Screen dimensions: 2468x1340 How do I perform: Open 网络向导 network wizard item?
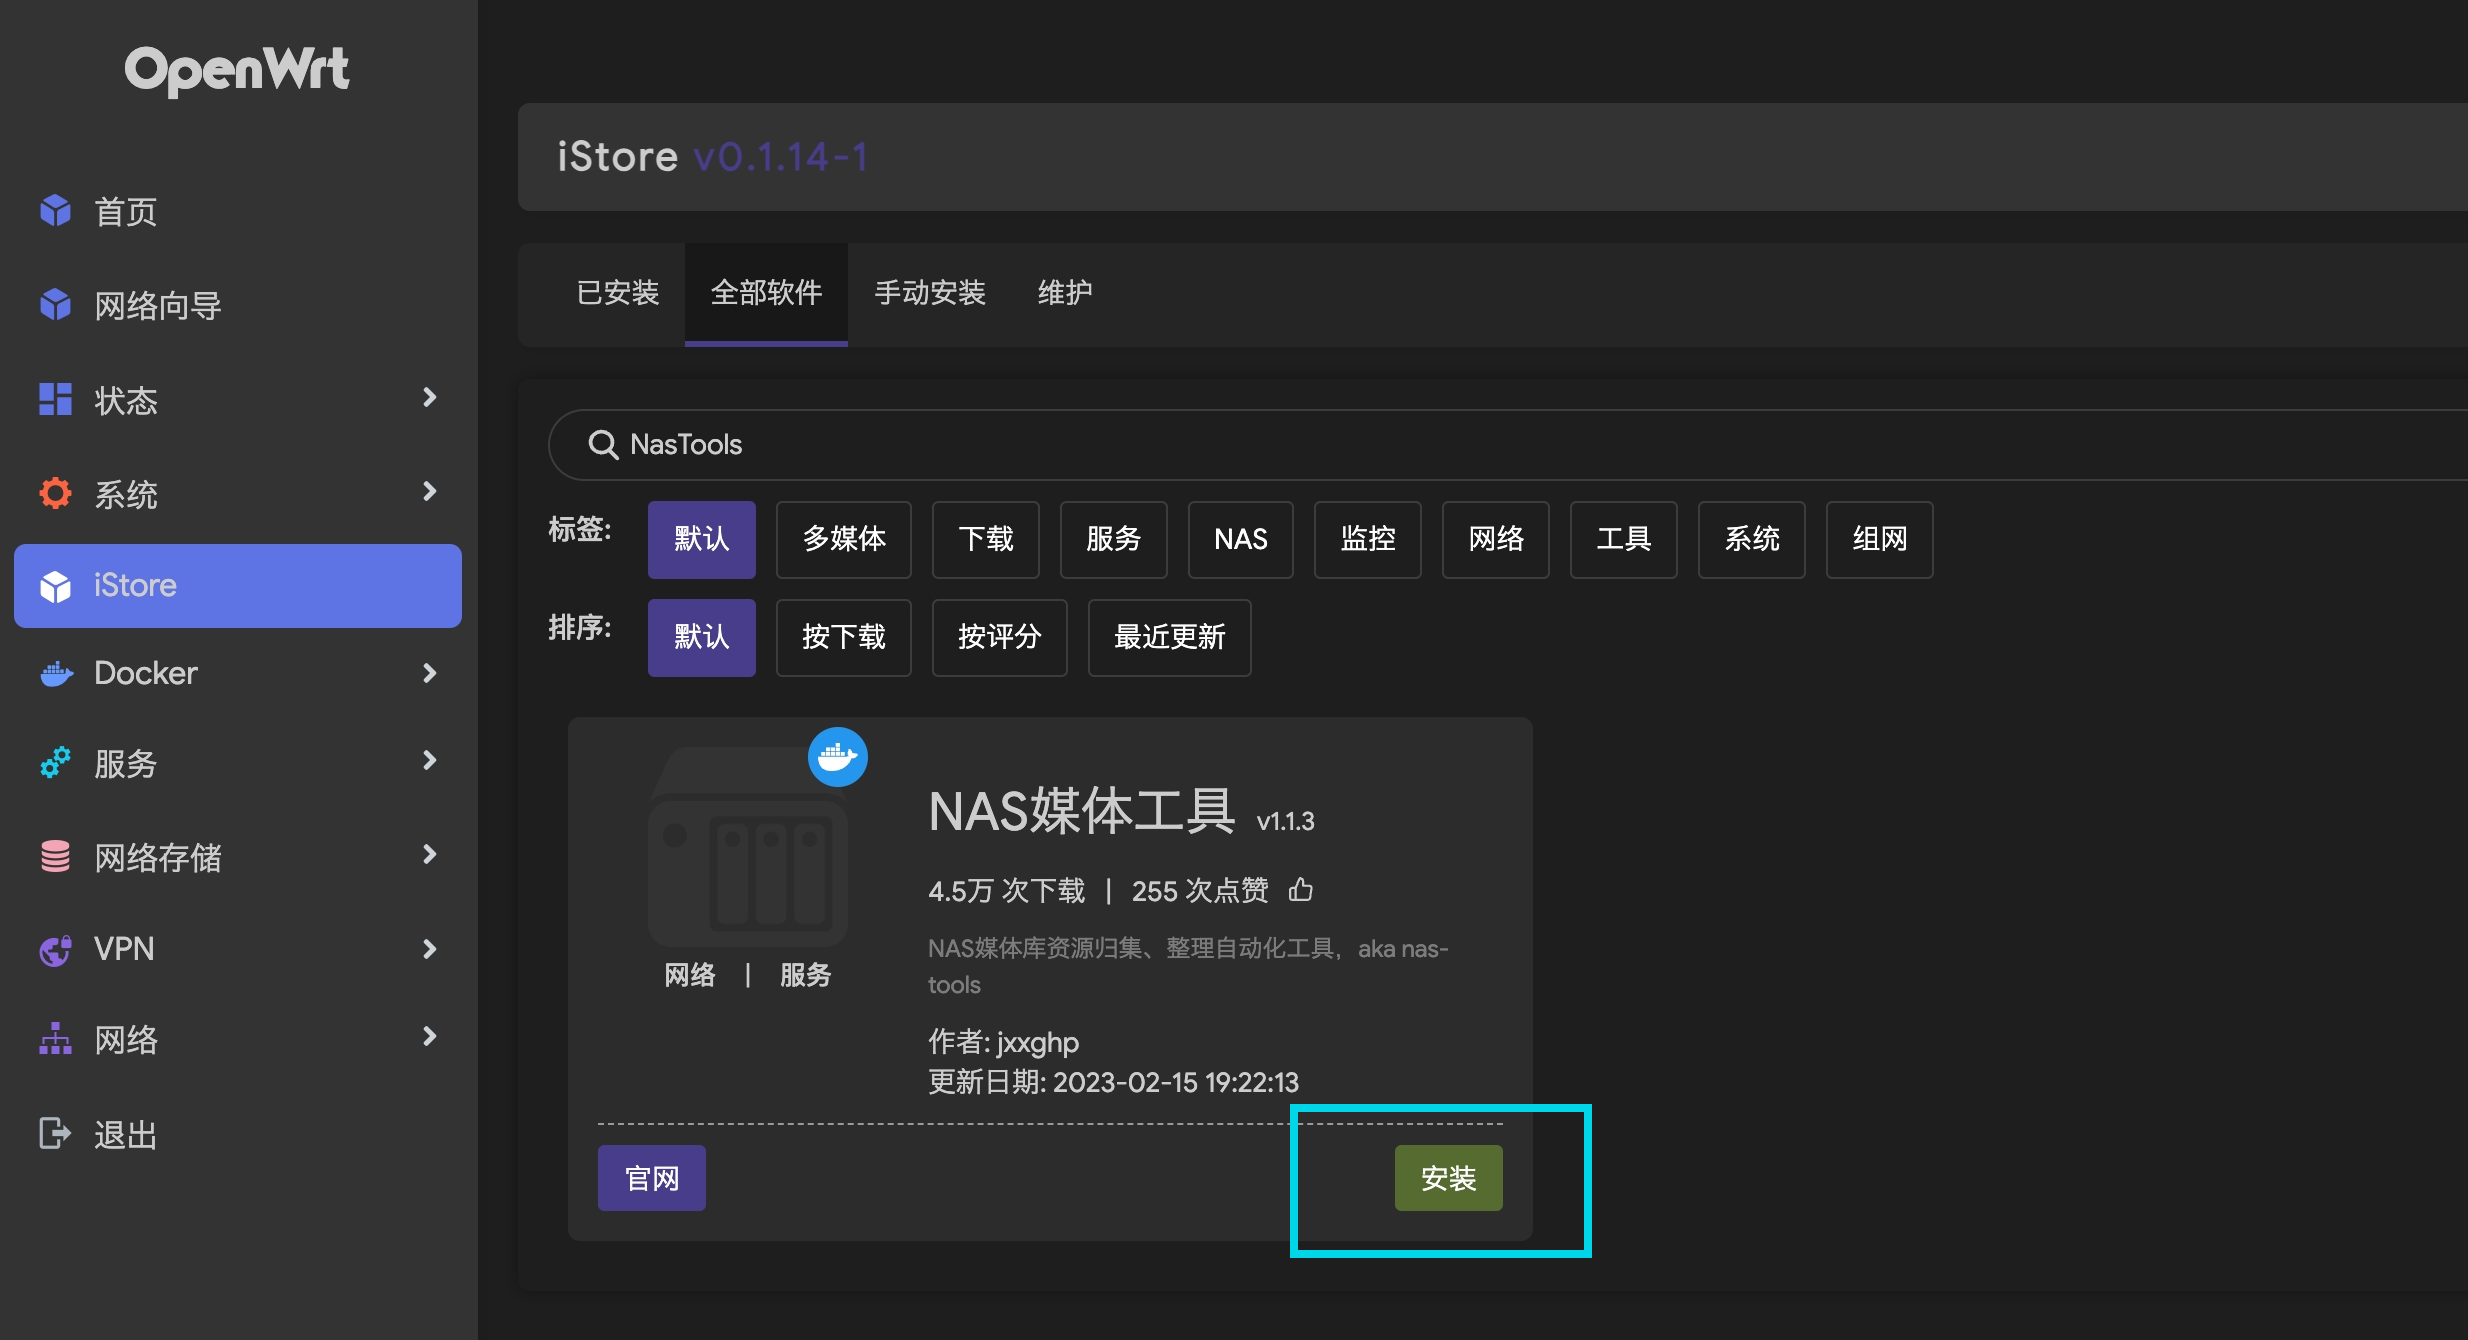pos(157,305)
